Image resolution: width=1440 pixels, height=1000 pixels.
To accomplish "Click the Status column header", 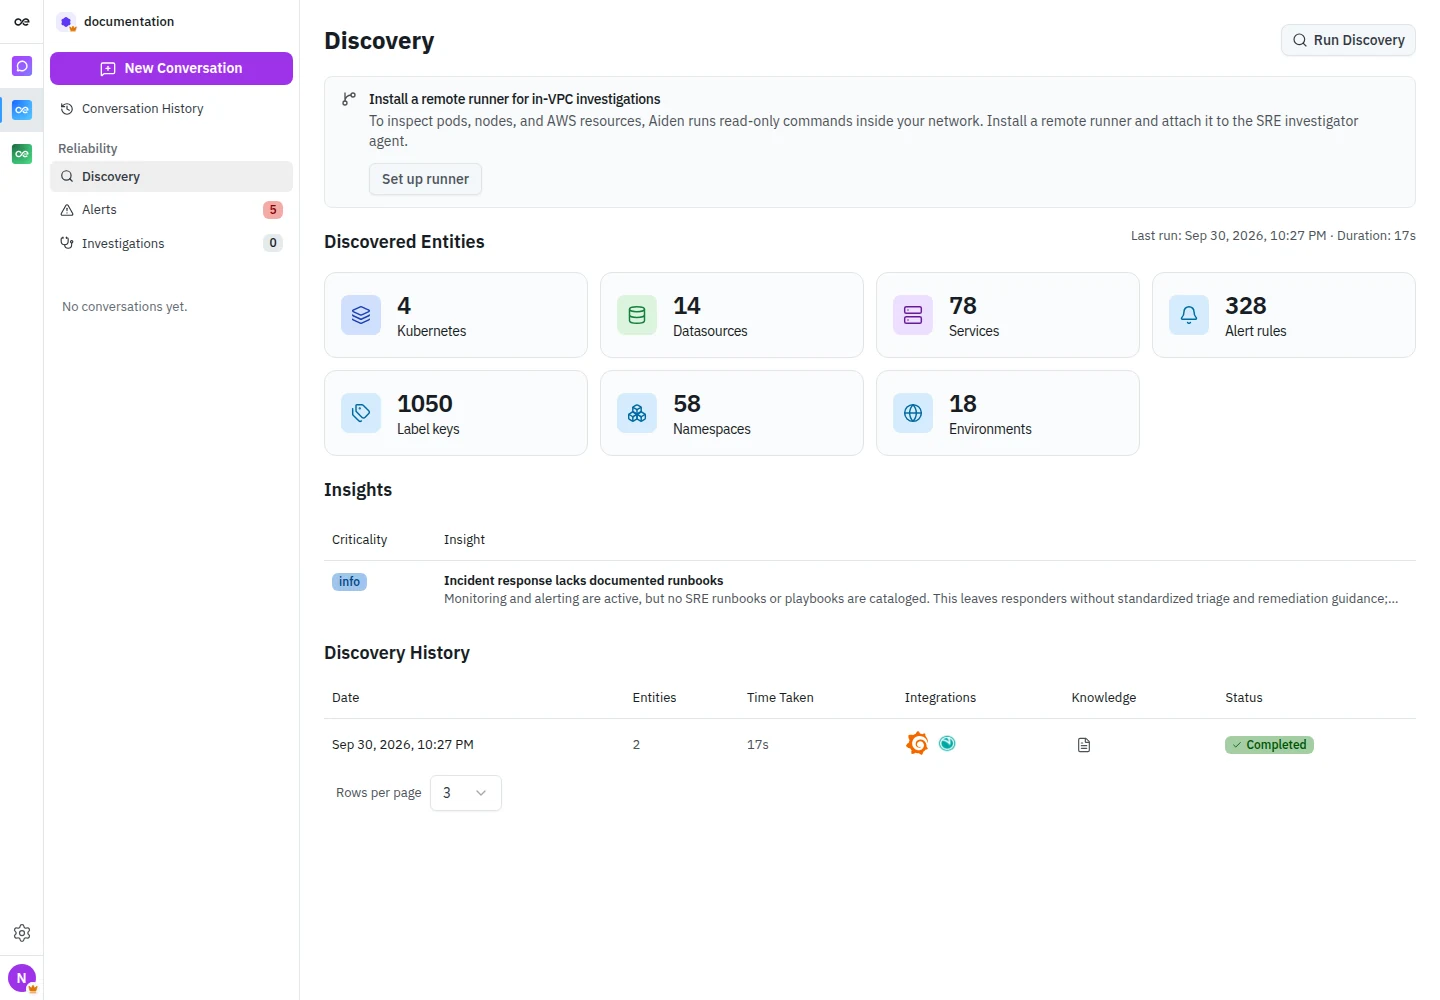I will click(1244, 698).
